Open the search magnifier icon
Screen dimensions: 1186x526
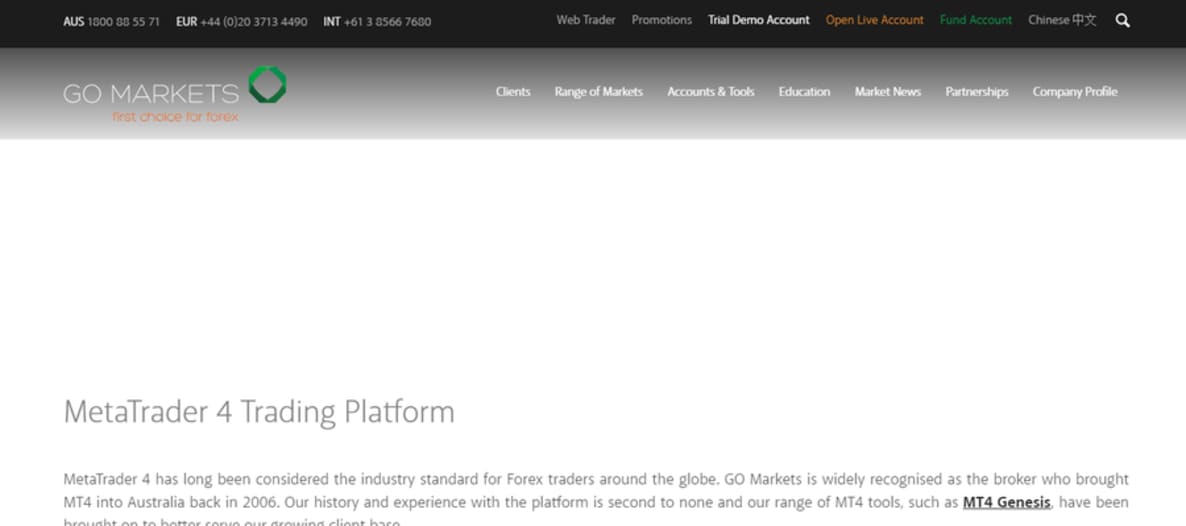pyautogui.click(x=1122, y=20)
